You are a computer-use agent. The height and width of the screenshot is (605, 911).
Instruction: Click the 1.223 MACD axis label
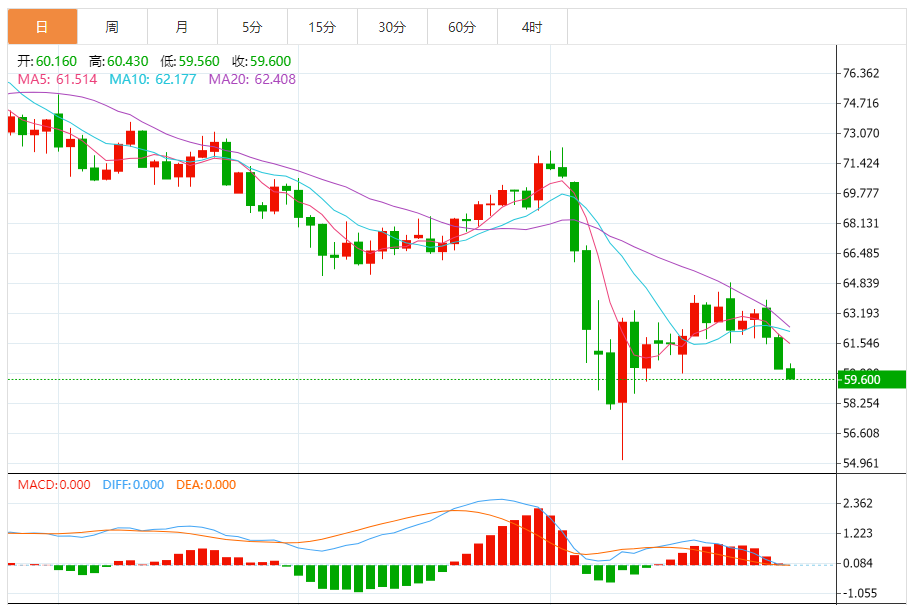point(858,533)
